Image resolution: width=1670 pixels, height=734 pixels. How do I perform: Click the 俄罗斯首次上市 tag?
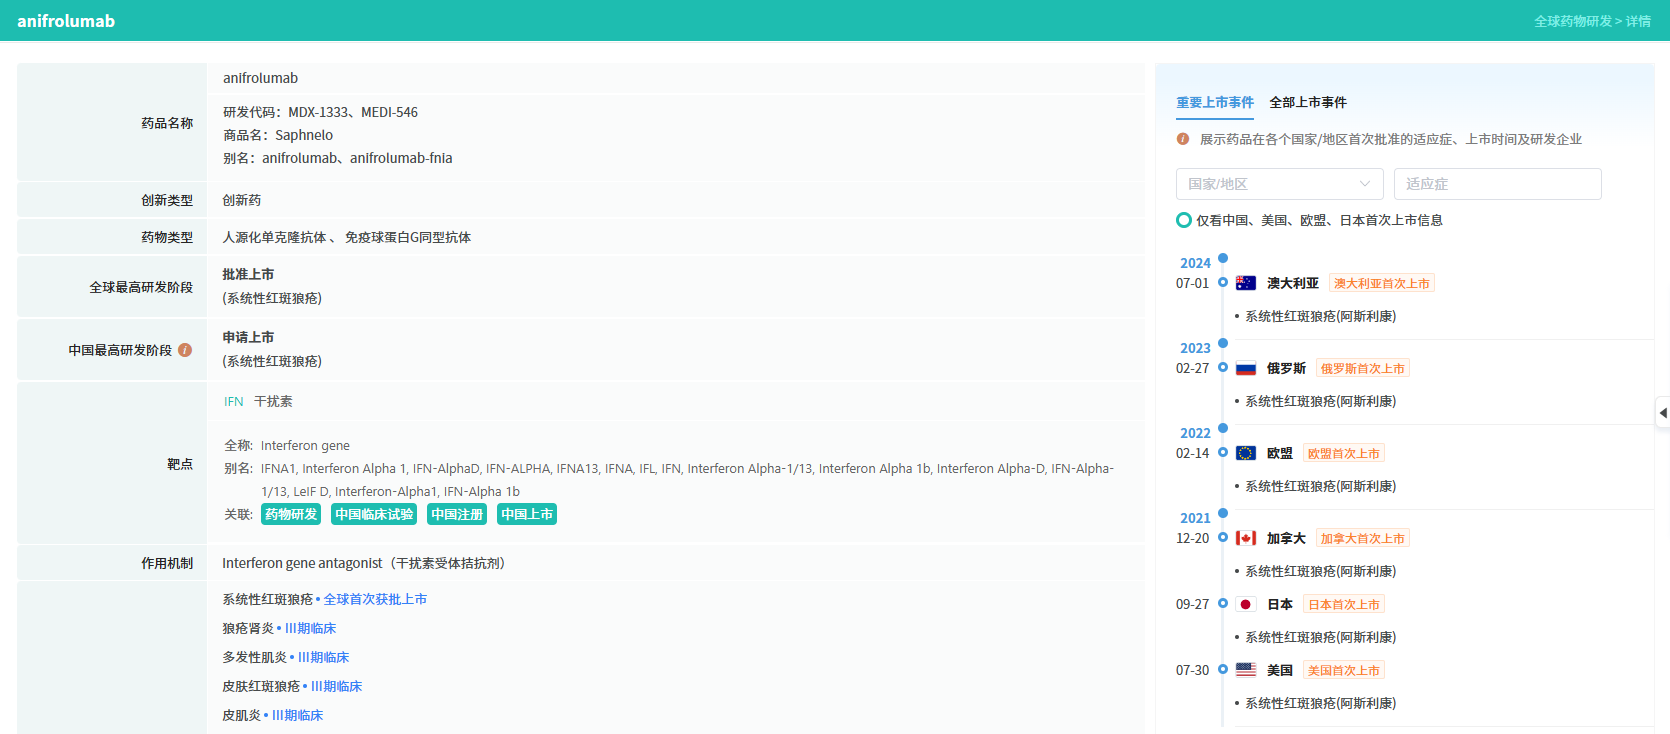point(1363,368)
